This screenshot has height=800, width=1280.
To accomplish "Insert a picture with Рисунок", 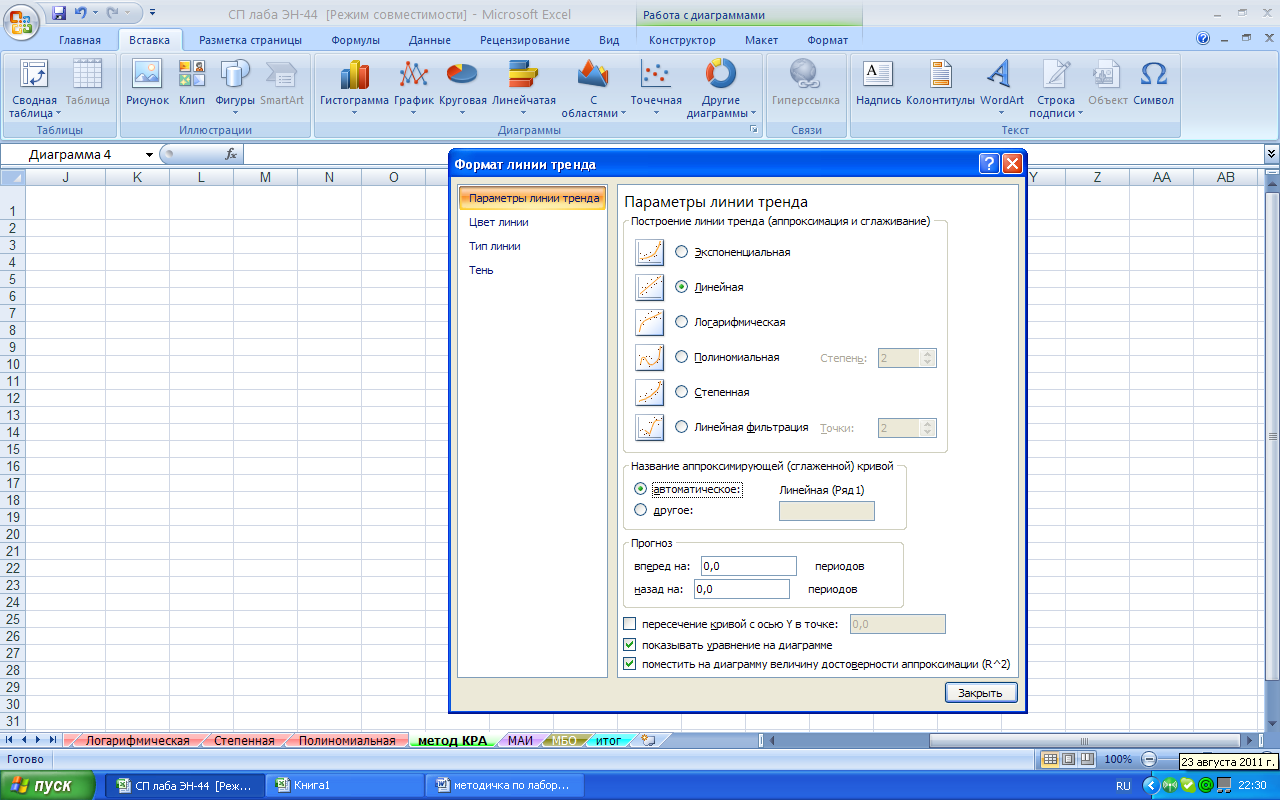I will pos(147,83).
